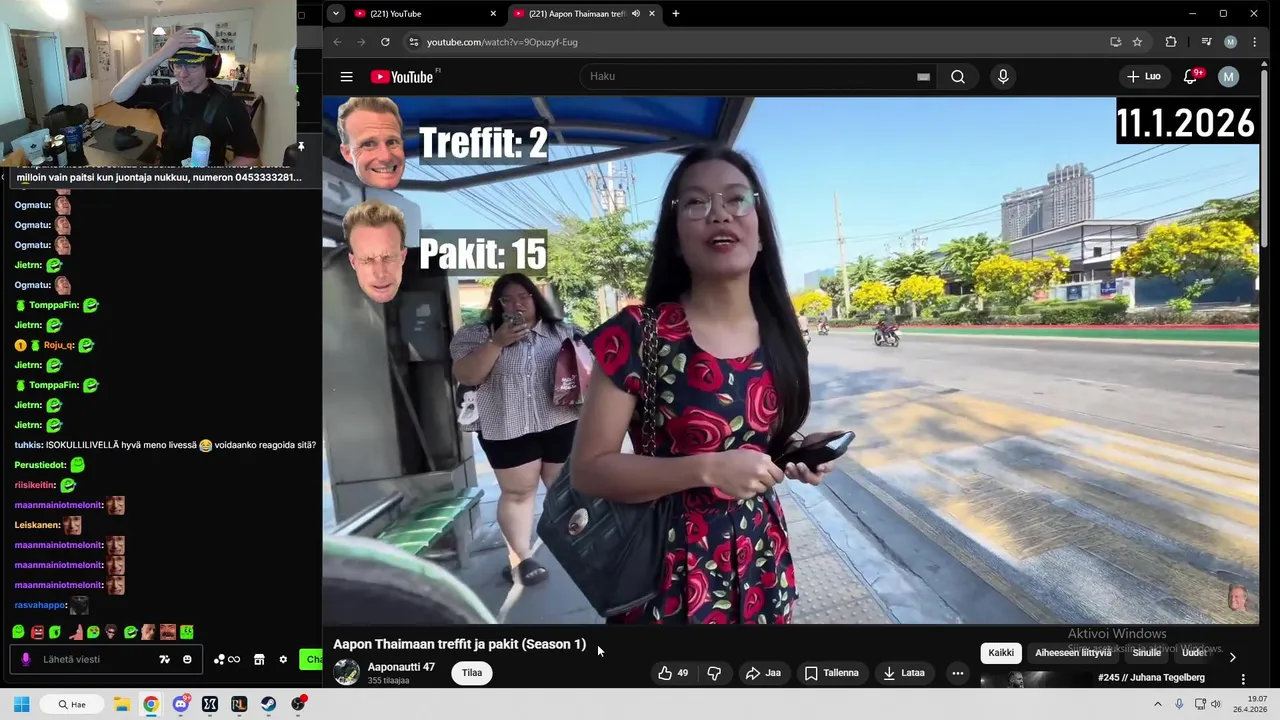Viewport: 1280px width, 720px height.
Task: Reload the page in Chrome
Action: click(x=385, y=42)
